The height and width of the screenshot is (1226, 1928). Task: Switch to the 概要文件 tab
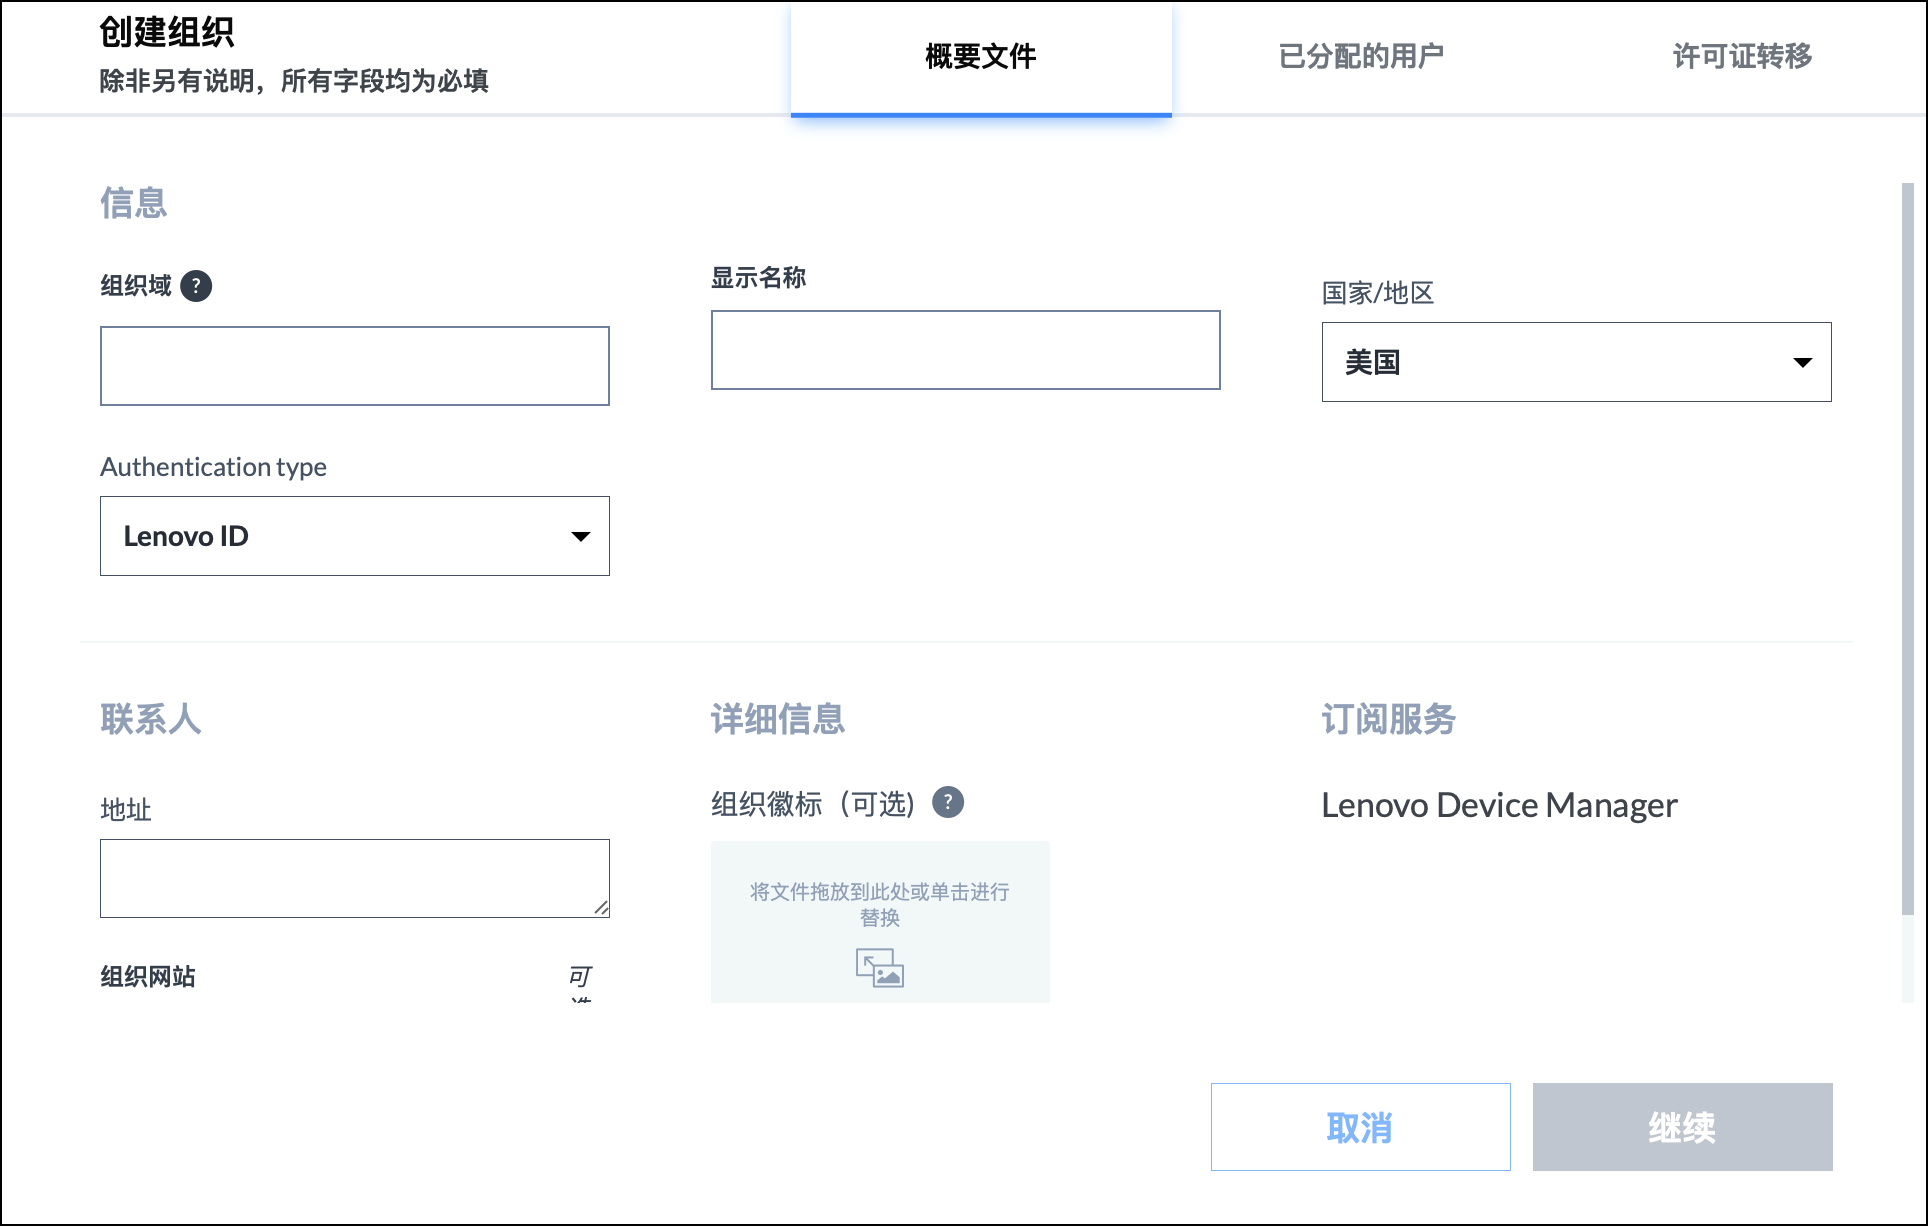coord(980,57)
